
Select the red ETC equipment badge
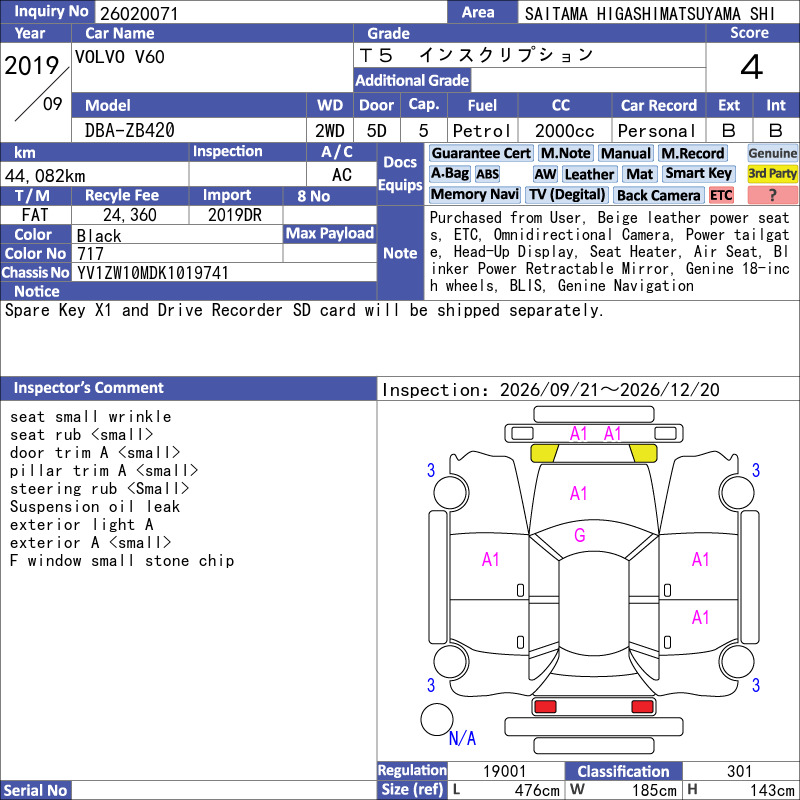721,195
